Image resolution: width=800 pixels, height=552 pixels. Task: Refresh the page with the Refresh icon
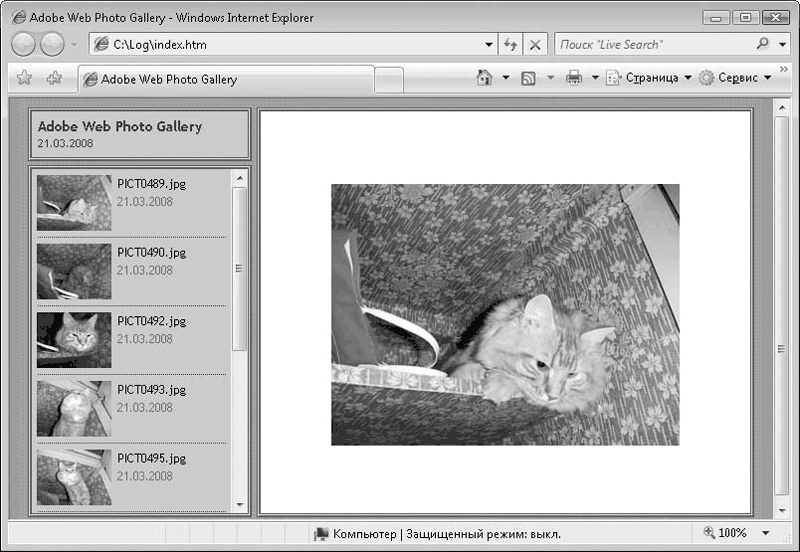pos(510,45)
